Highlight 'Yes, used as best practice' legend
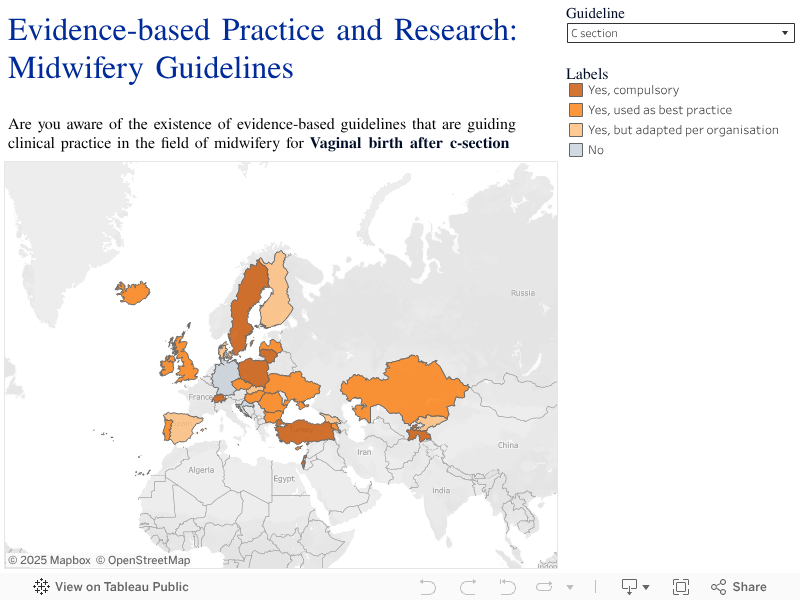Screen dimensions: 800x600 [651, 110]
